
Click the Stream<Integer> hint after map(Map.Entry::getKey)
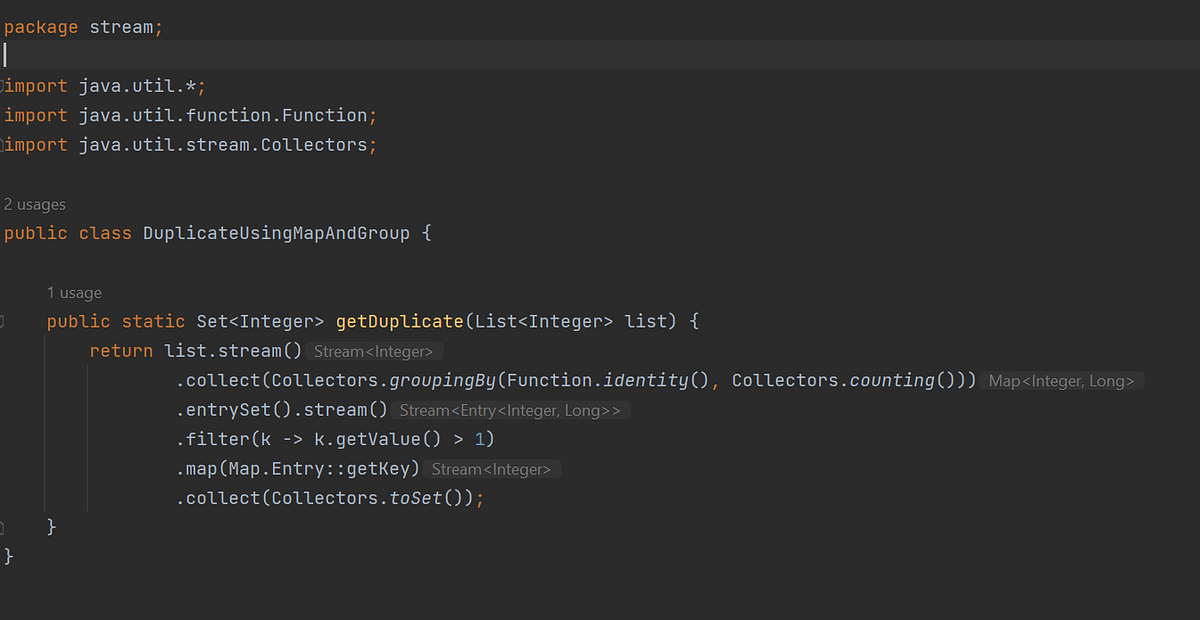tap(492, 468)
